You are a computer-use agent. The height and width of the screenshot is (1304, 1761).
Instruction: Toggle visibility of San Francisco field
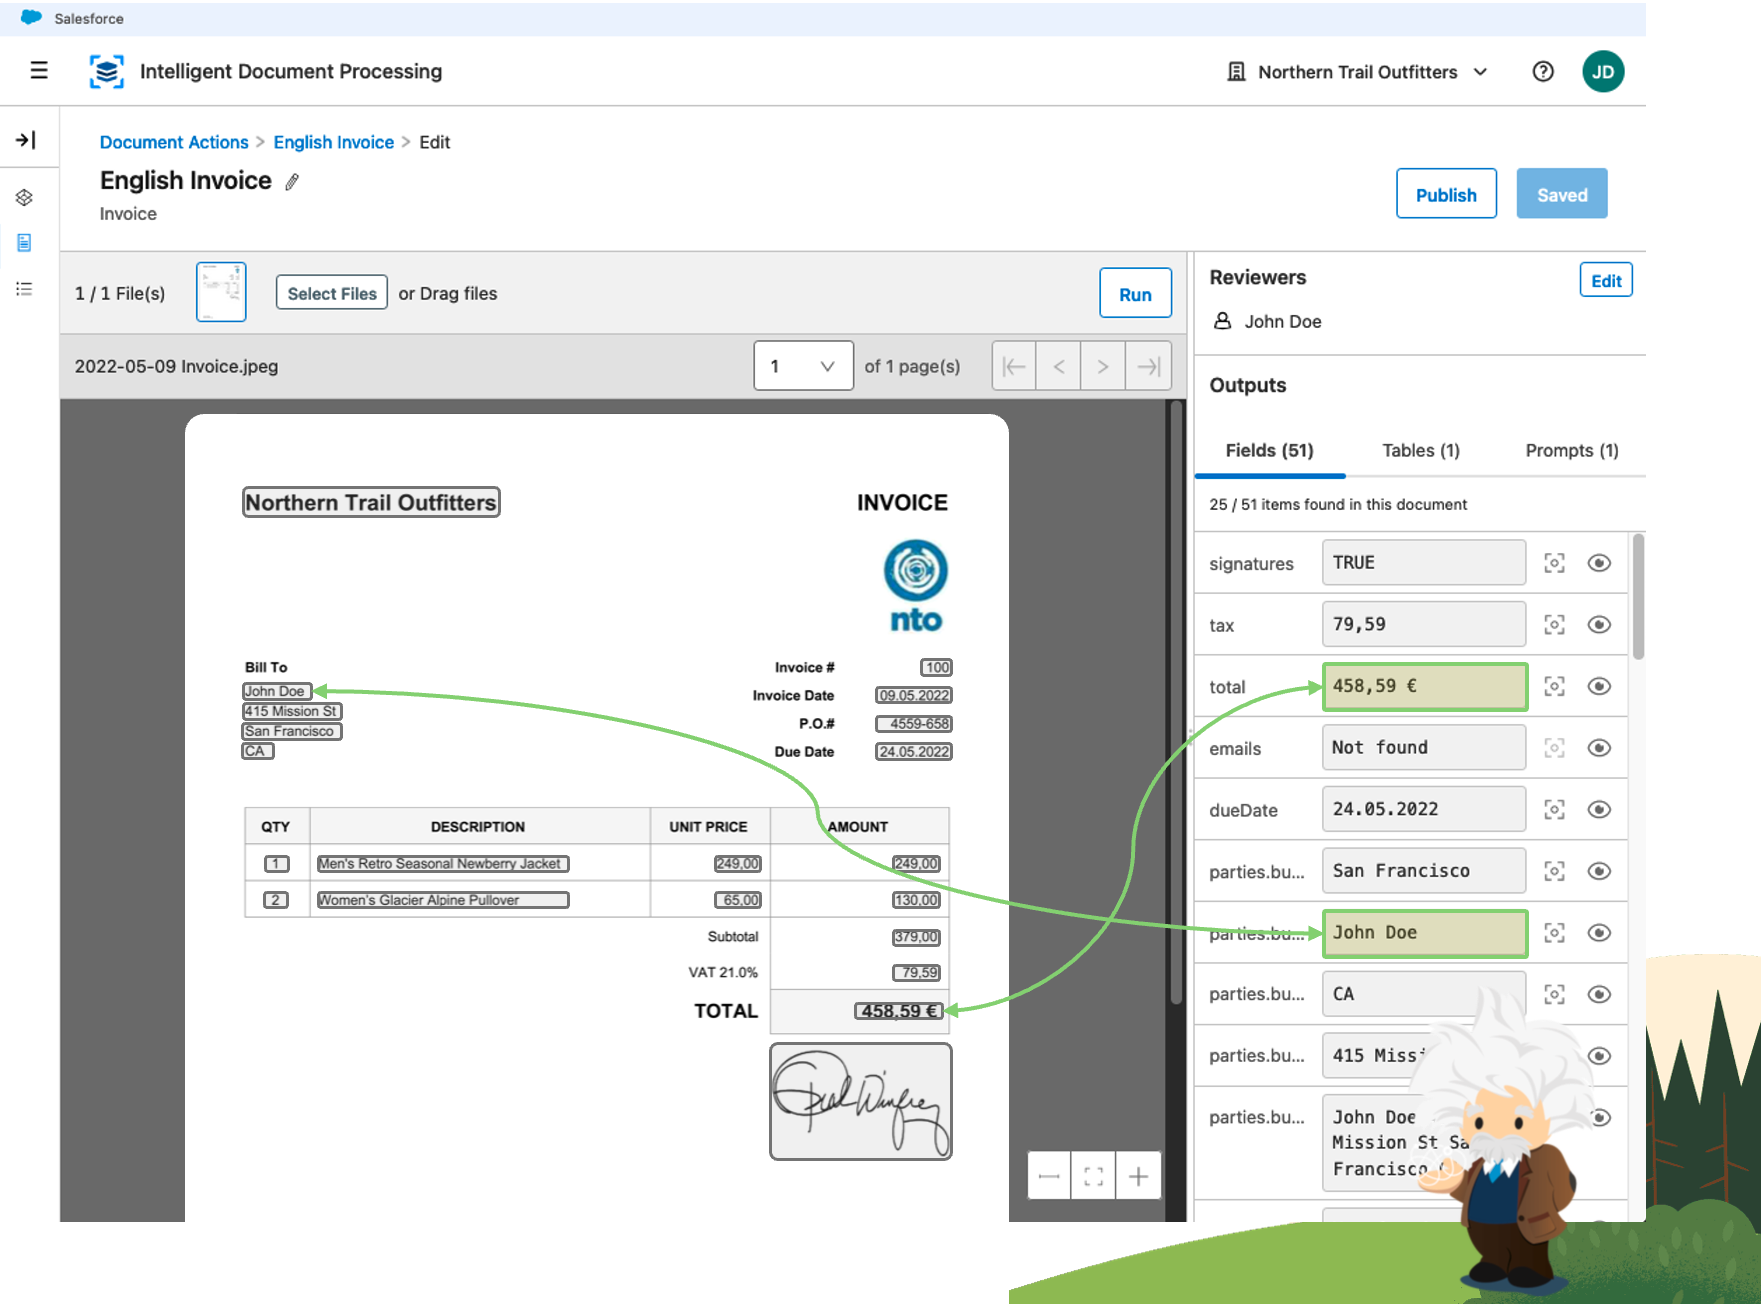(1599, 871)
